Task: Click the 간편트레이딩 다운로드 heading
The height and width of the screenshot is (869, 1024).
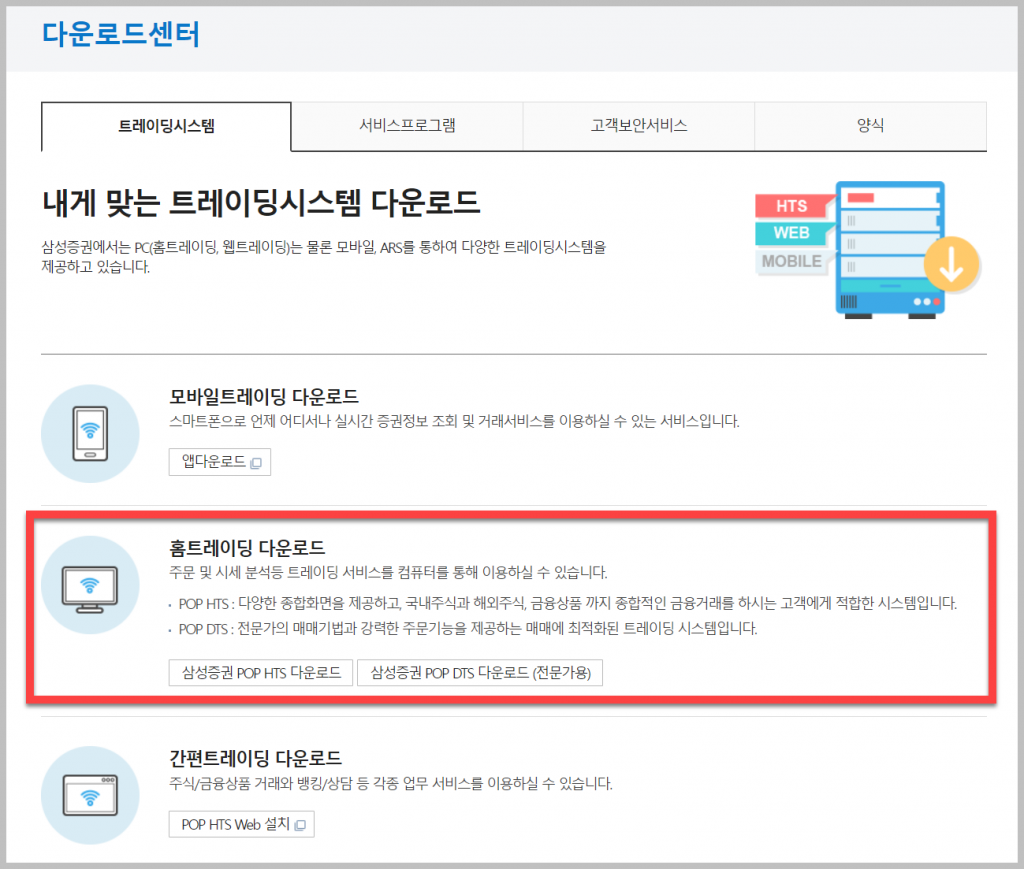Action: (255, 758)
